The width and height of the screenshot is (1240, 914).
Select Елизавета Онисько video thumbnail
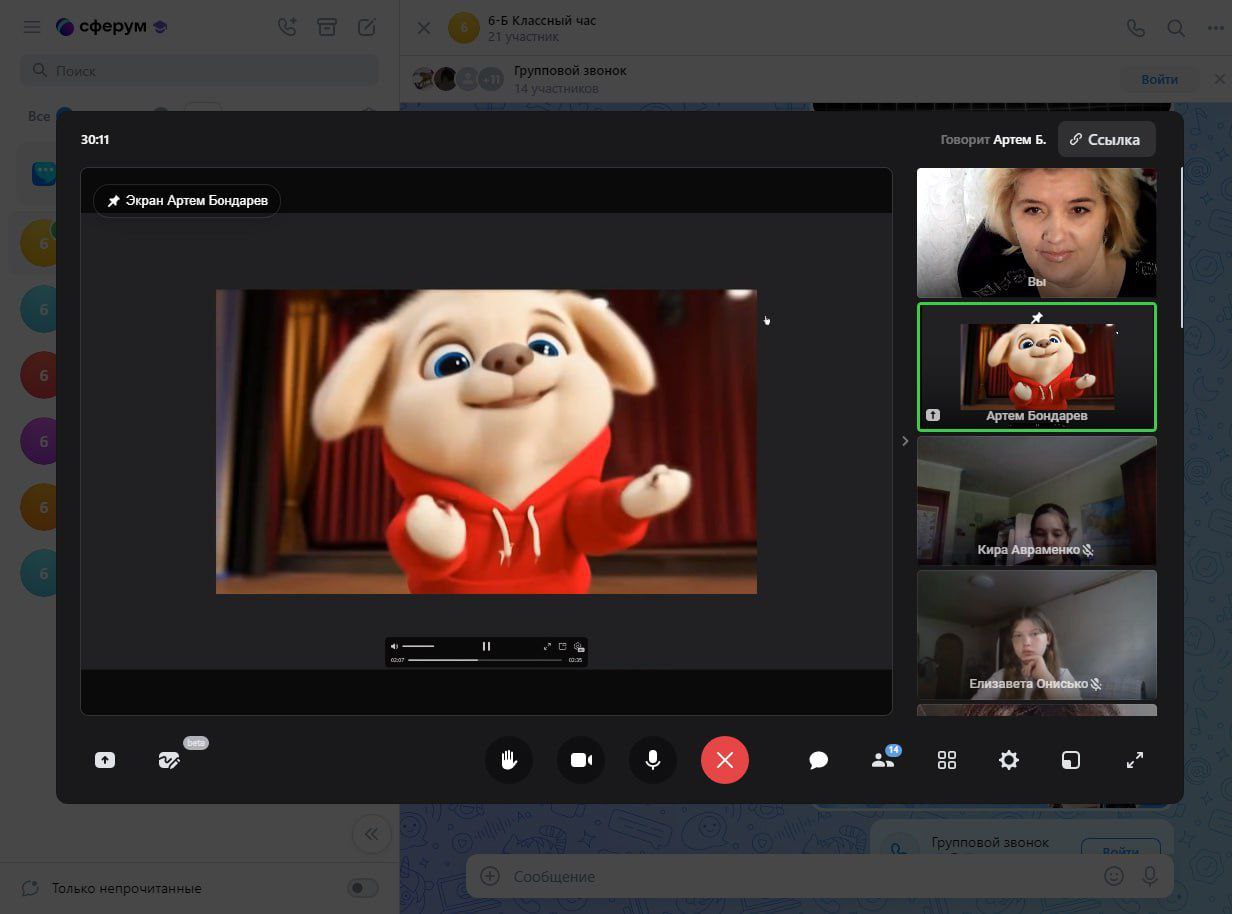(1037, 635)
